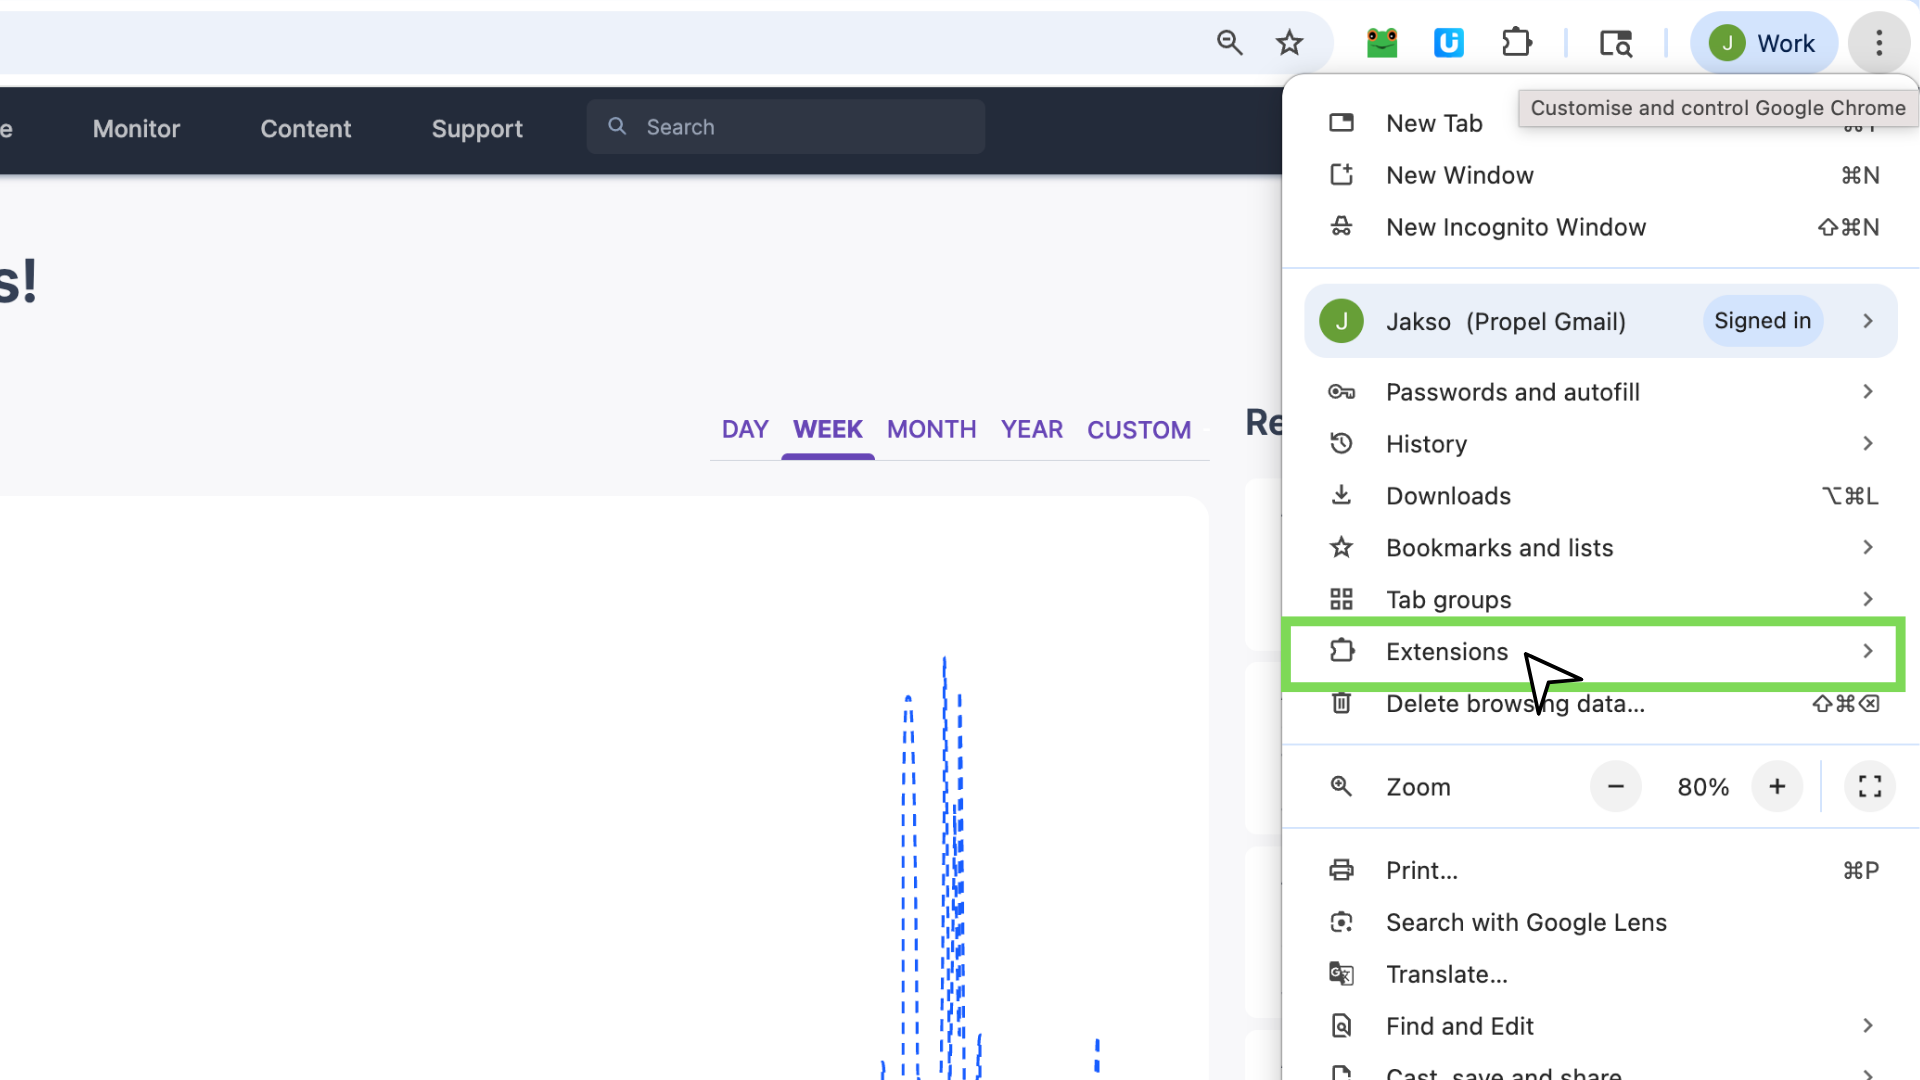
Task: Open the Extensions puzzle toolbar icon
Action: coord(1516,43)
